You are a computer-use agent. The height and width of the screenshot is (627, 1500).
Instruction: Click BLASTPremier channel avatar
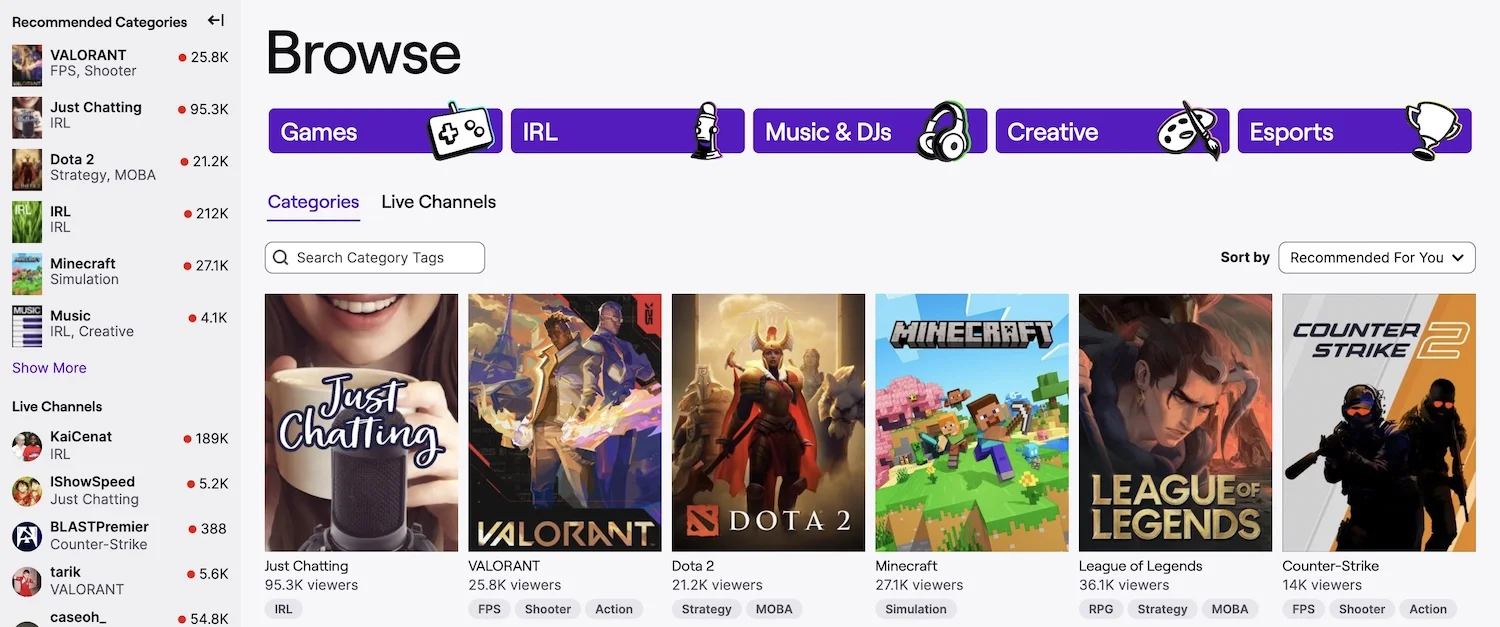pyautogui.click(x=27, y=536)
